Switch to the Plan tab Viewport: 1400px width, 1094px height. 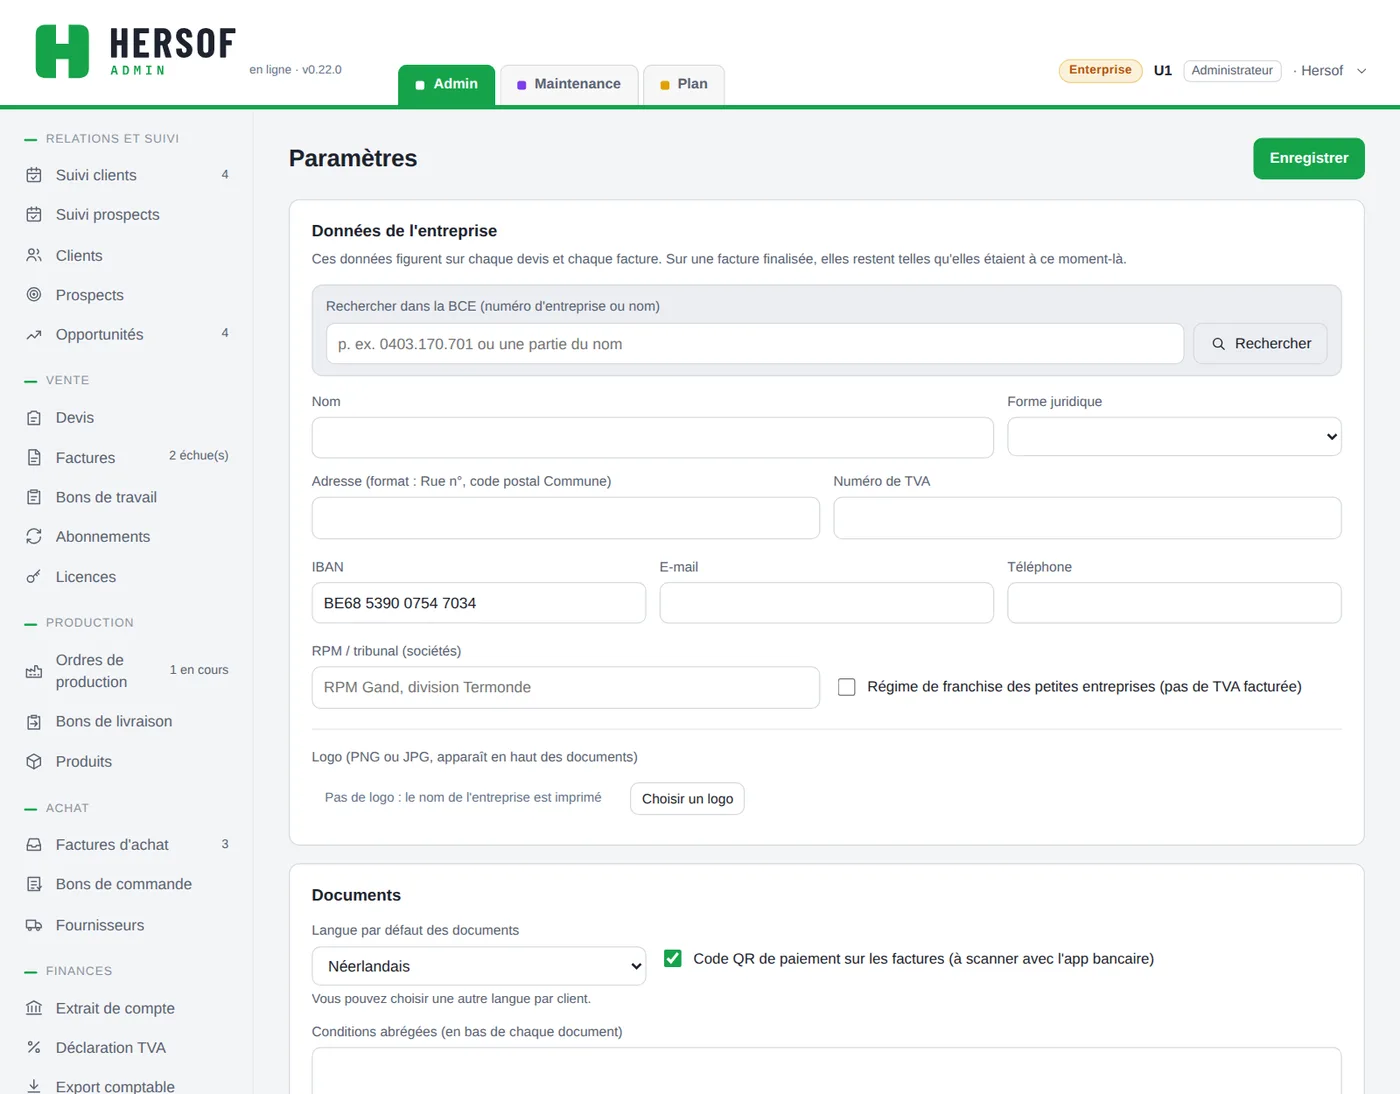(684, 84)
